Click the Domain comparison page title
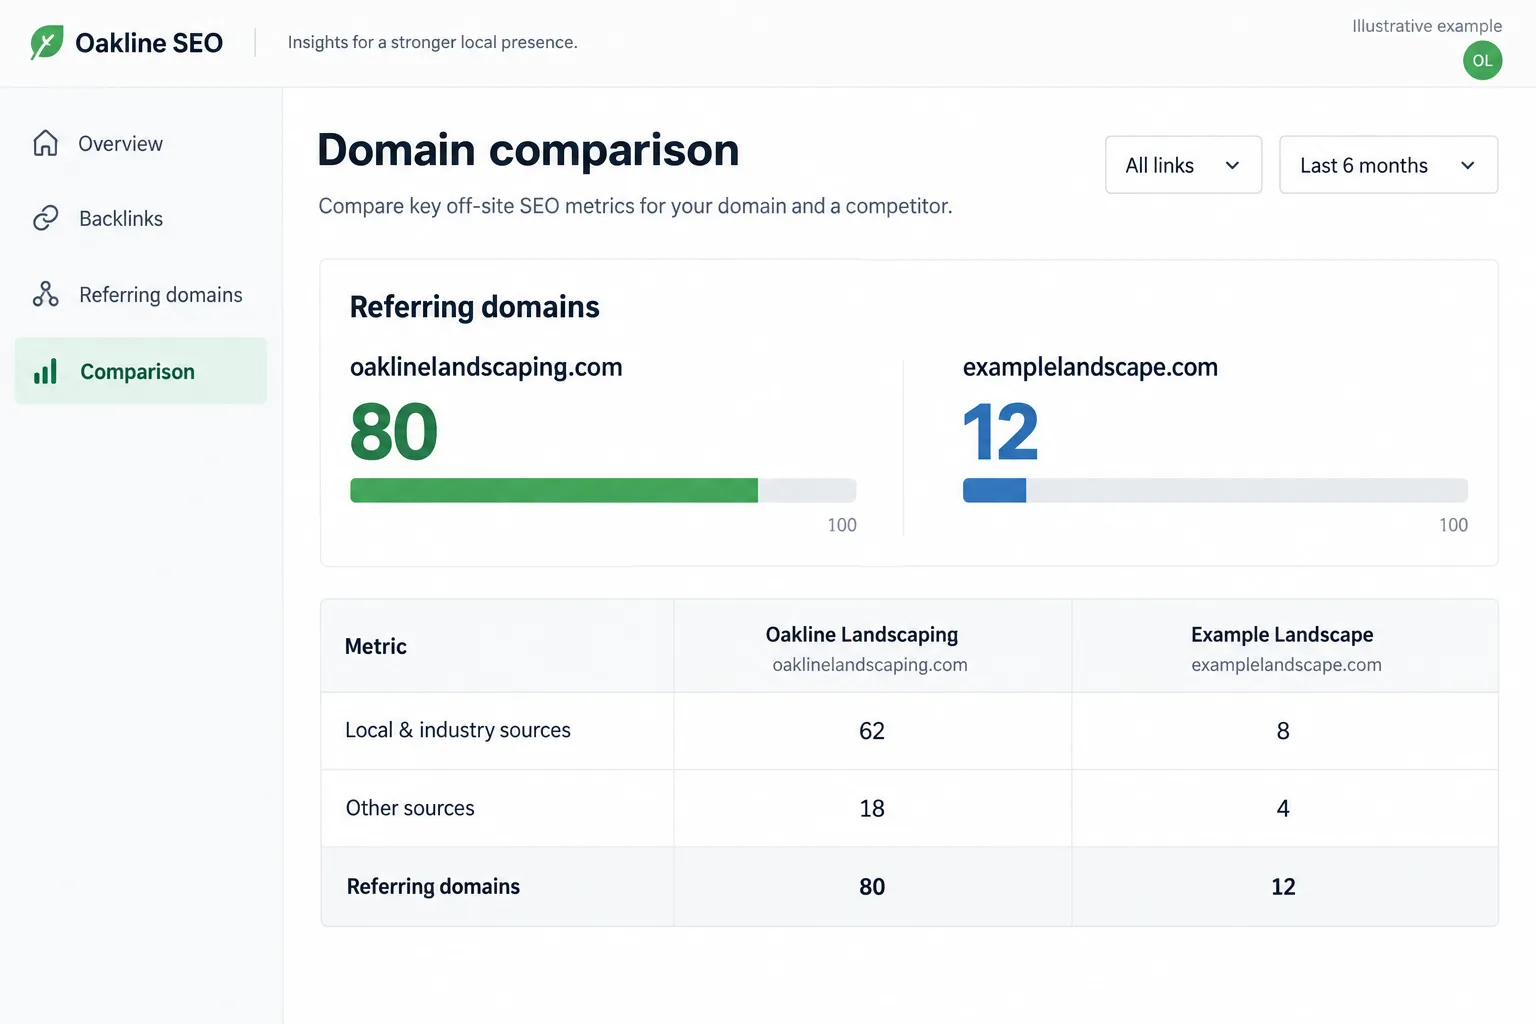Screen dimensions: 1536x1024 528,150
